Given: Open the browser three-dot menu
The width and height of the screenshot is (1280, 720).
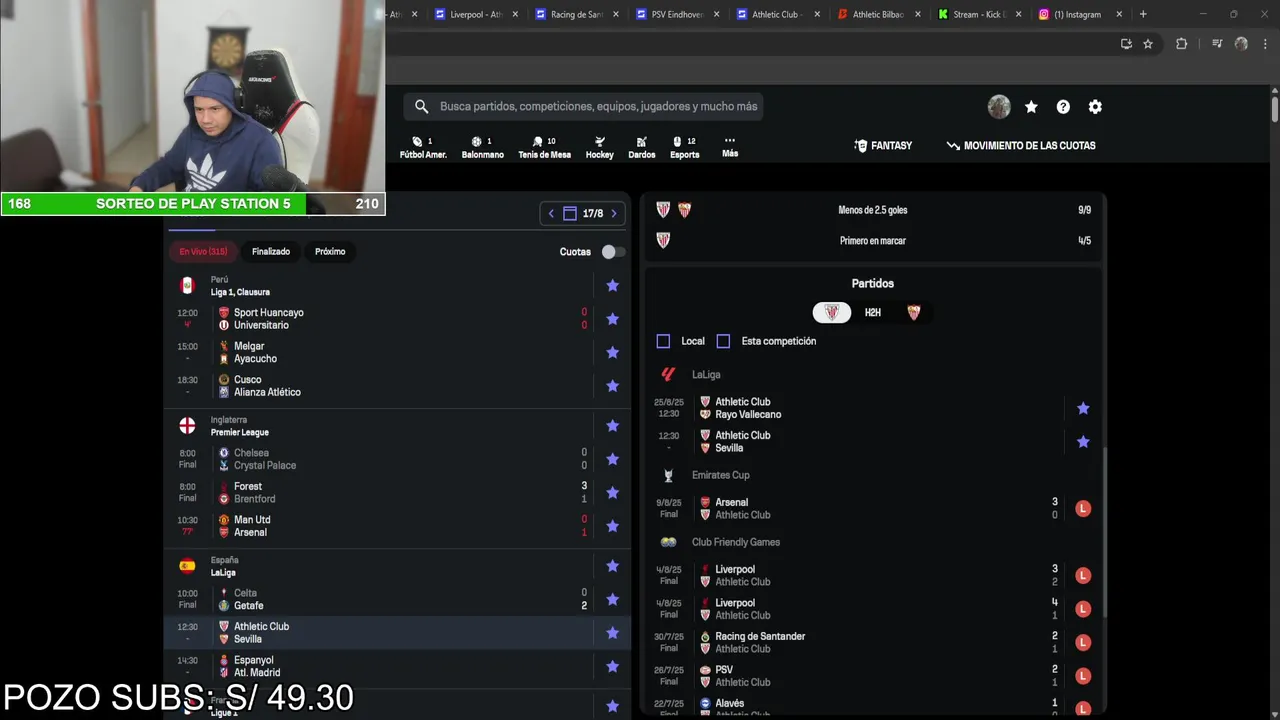Looking at the screenshot, I should (1265, 44).
